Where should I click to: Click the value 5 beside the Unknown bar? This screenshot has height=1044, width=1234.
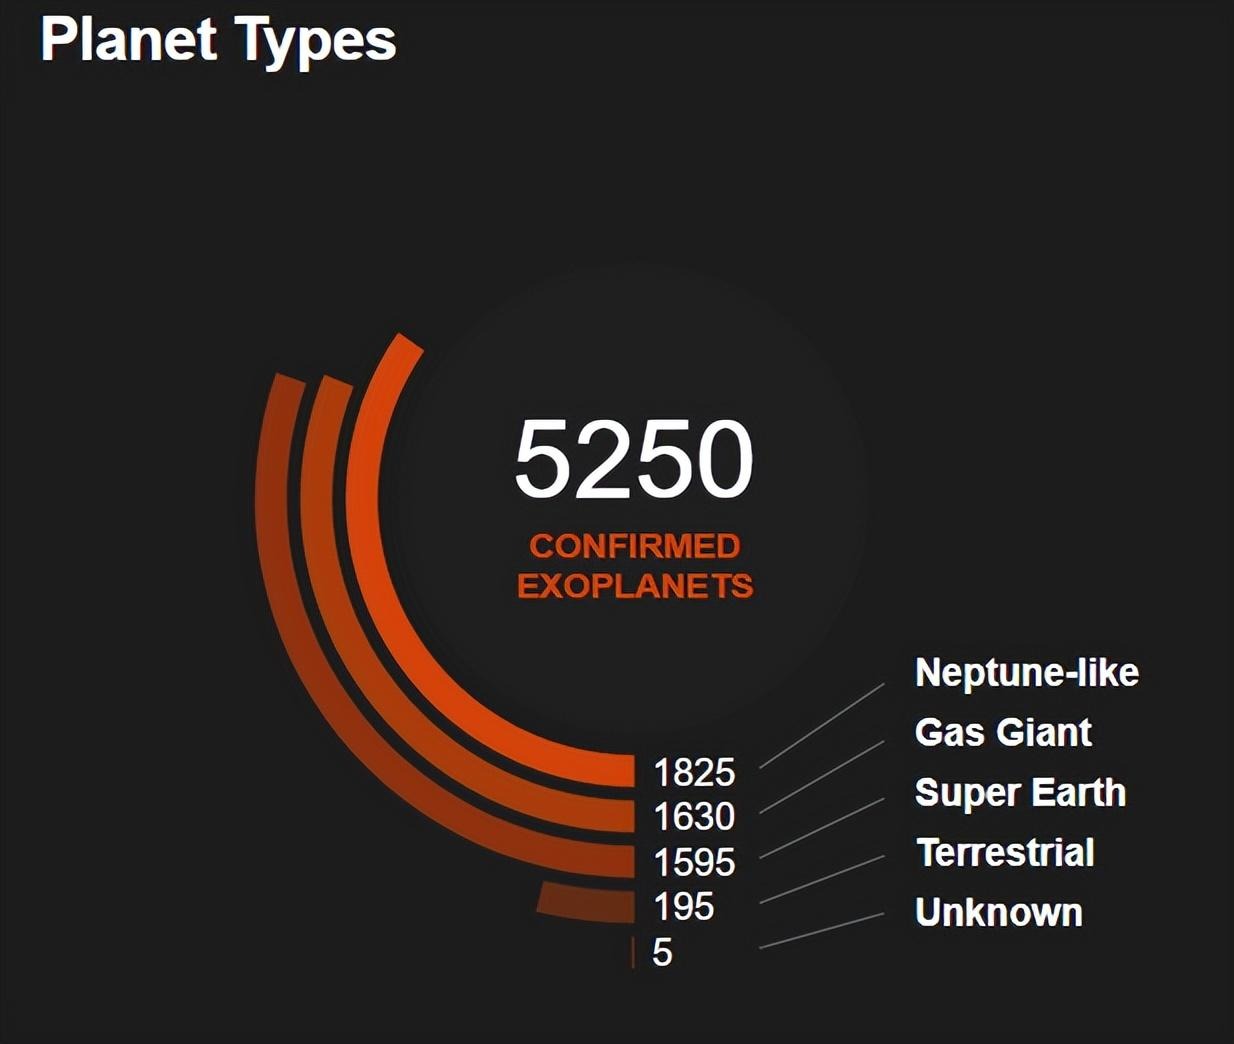(x=662, y=952)
